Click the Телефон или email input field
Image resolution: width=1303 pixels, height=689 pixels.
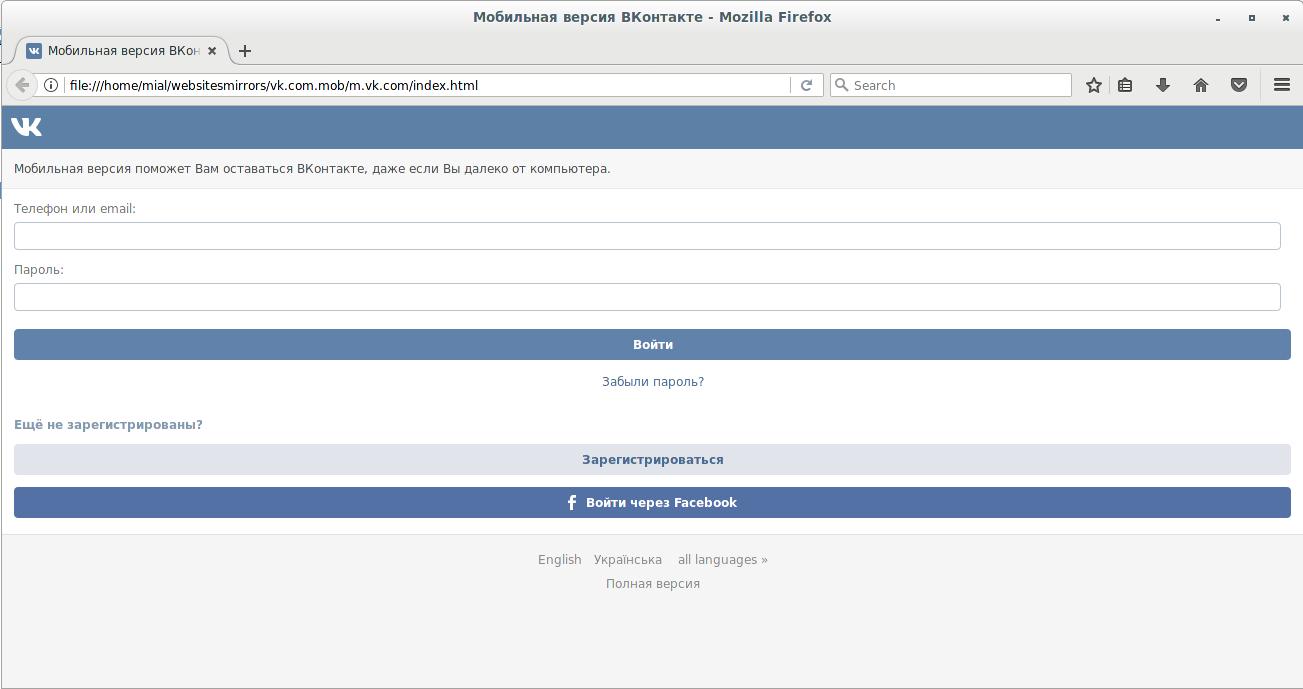click(x=647, y=236)
